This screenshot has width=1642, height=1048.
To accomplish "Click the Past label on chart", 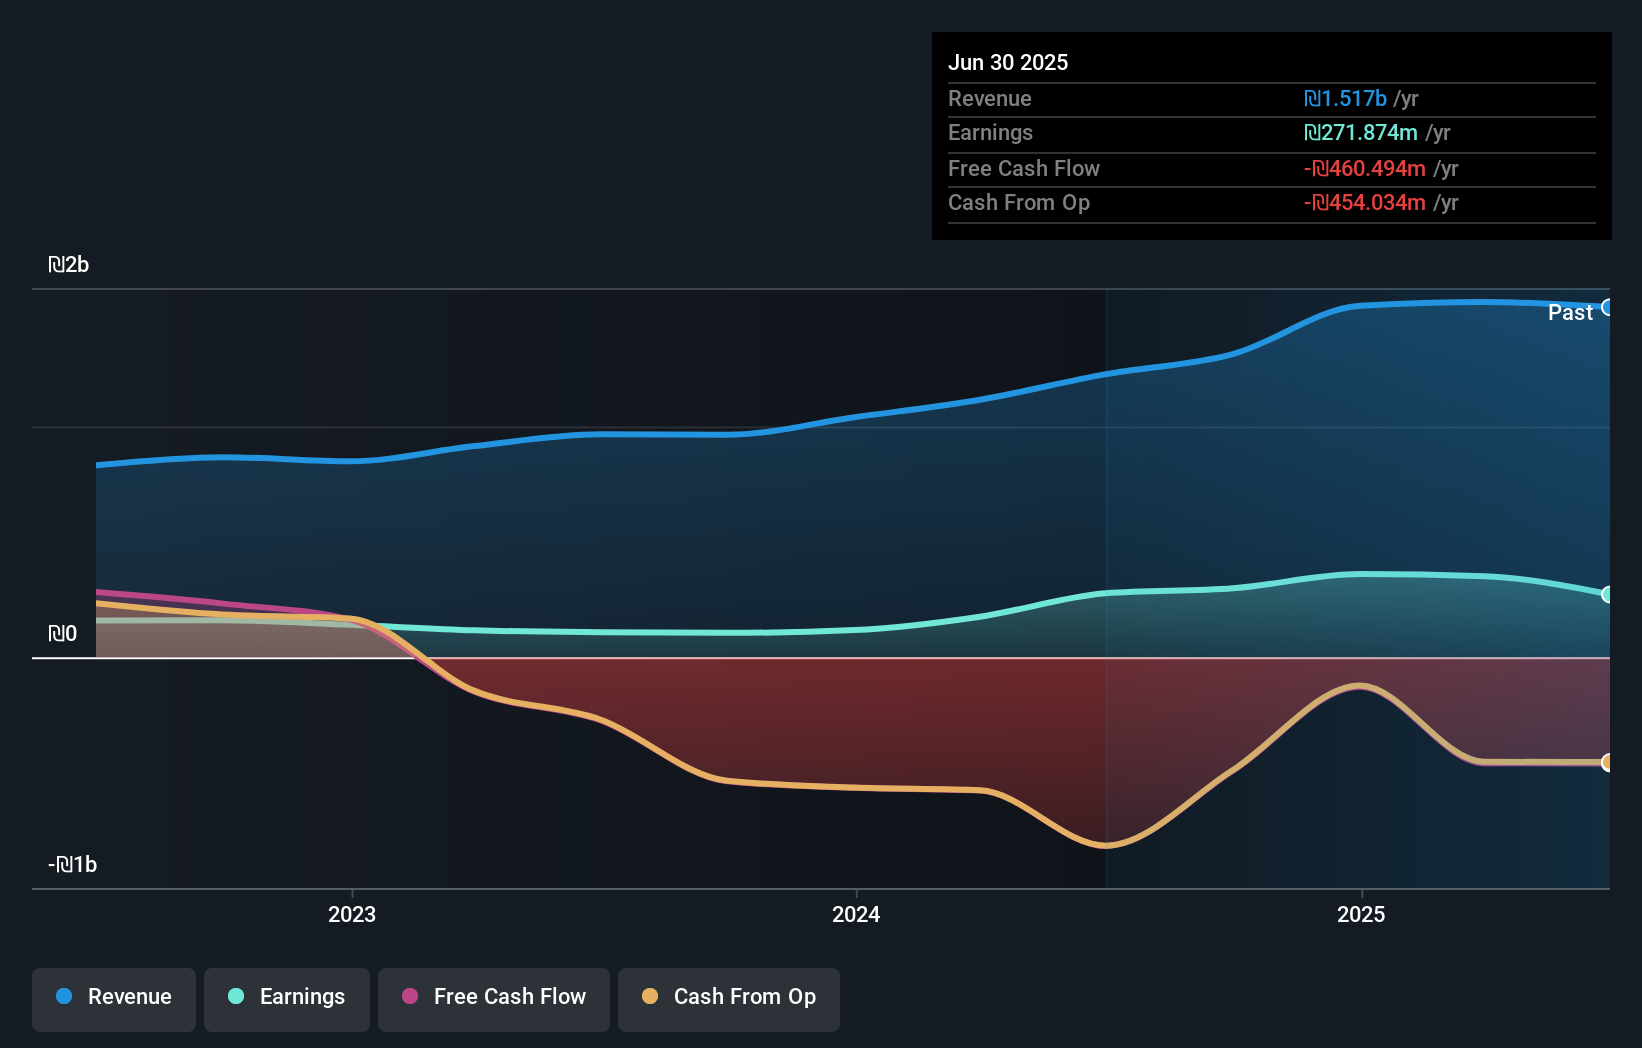I will [x=1570, y=313].
